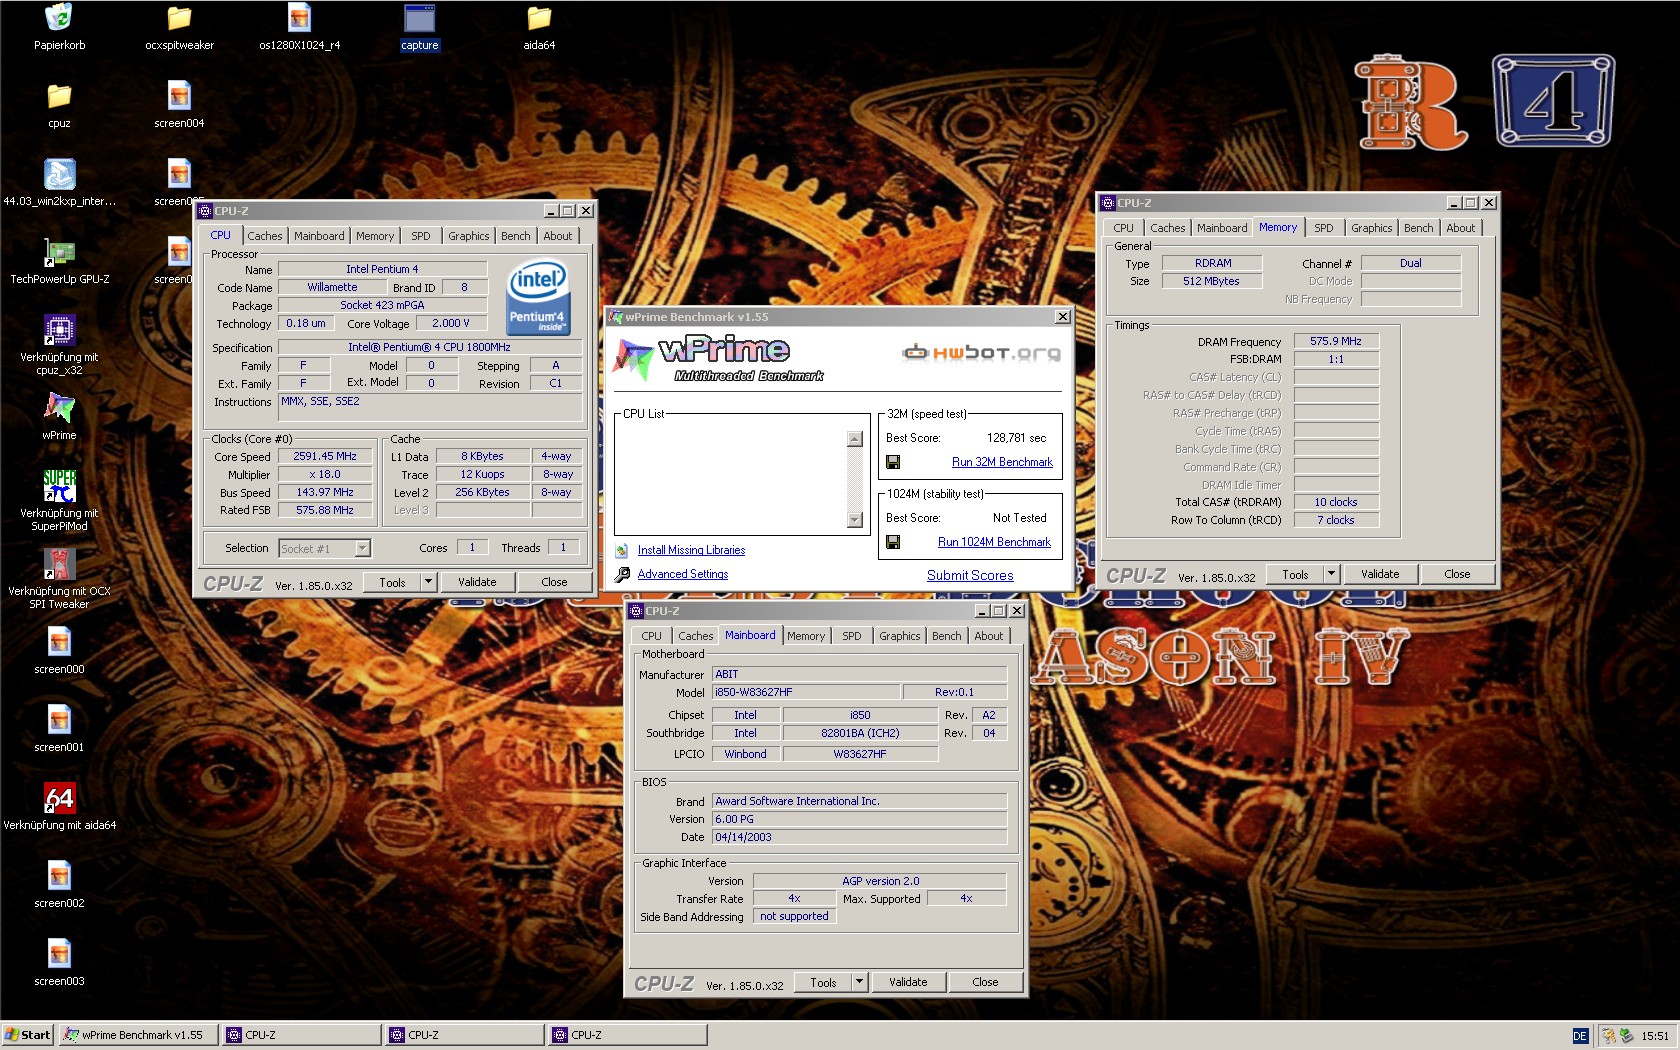Click Submit Scores link
The image size is (1680, 1050).
click(970, 575)
